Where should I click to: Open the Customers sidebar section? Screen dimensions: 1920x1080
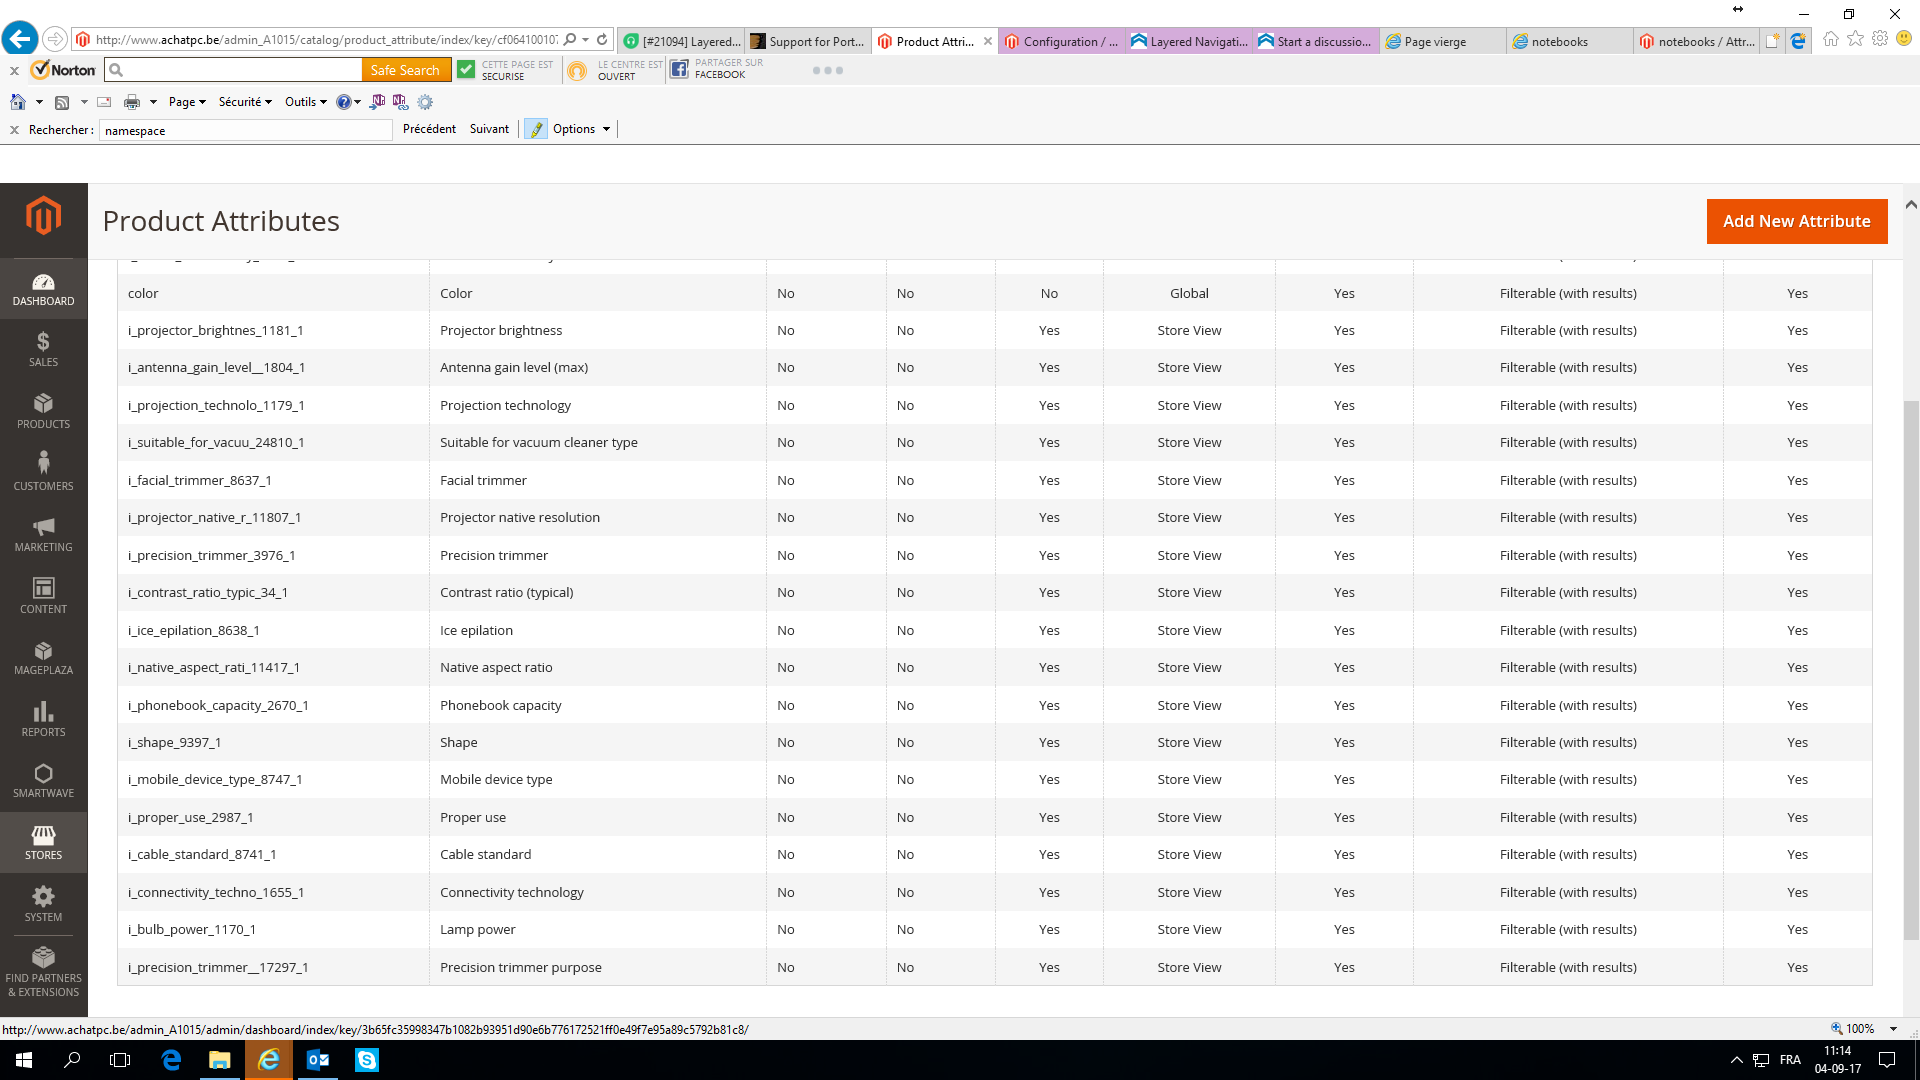coord(43,472)
